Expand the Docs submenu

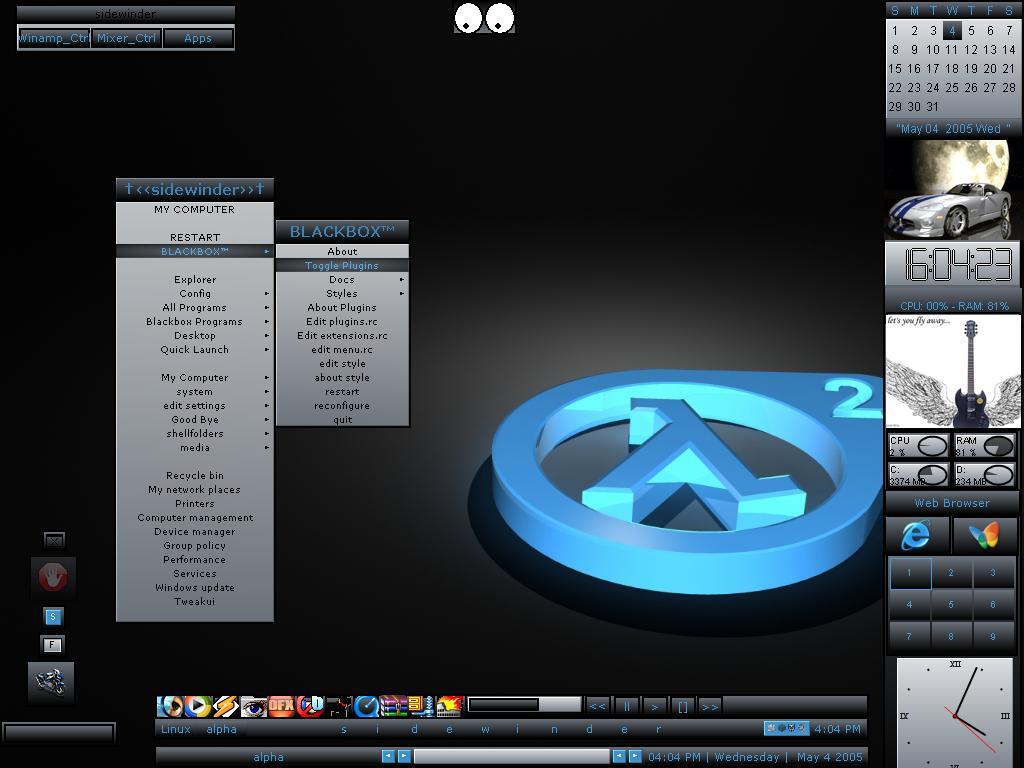point(342,280)
